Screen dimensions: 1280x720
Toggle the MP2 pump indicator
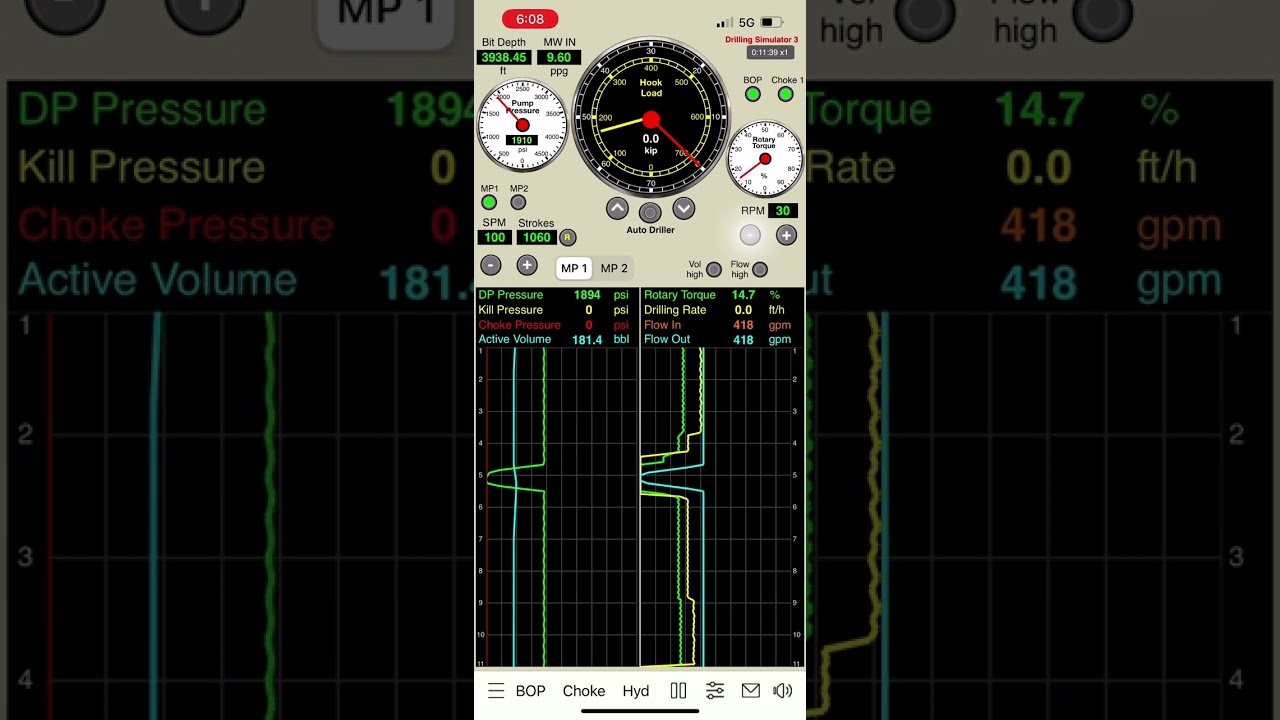pyautogui.click(x=518, y=202)
